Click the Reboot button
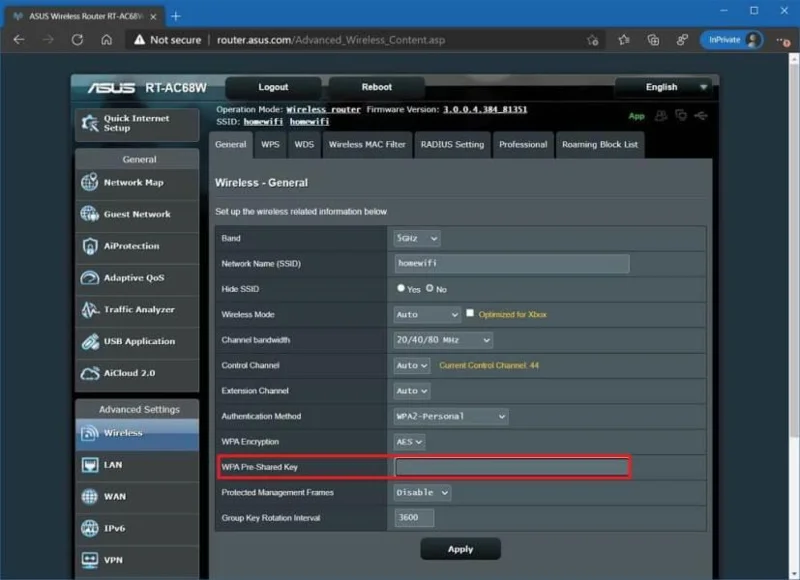Viewport: 800px width, 580px height. (377, 87)
